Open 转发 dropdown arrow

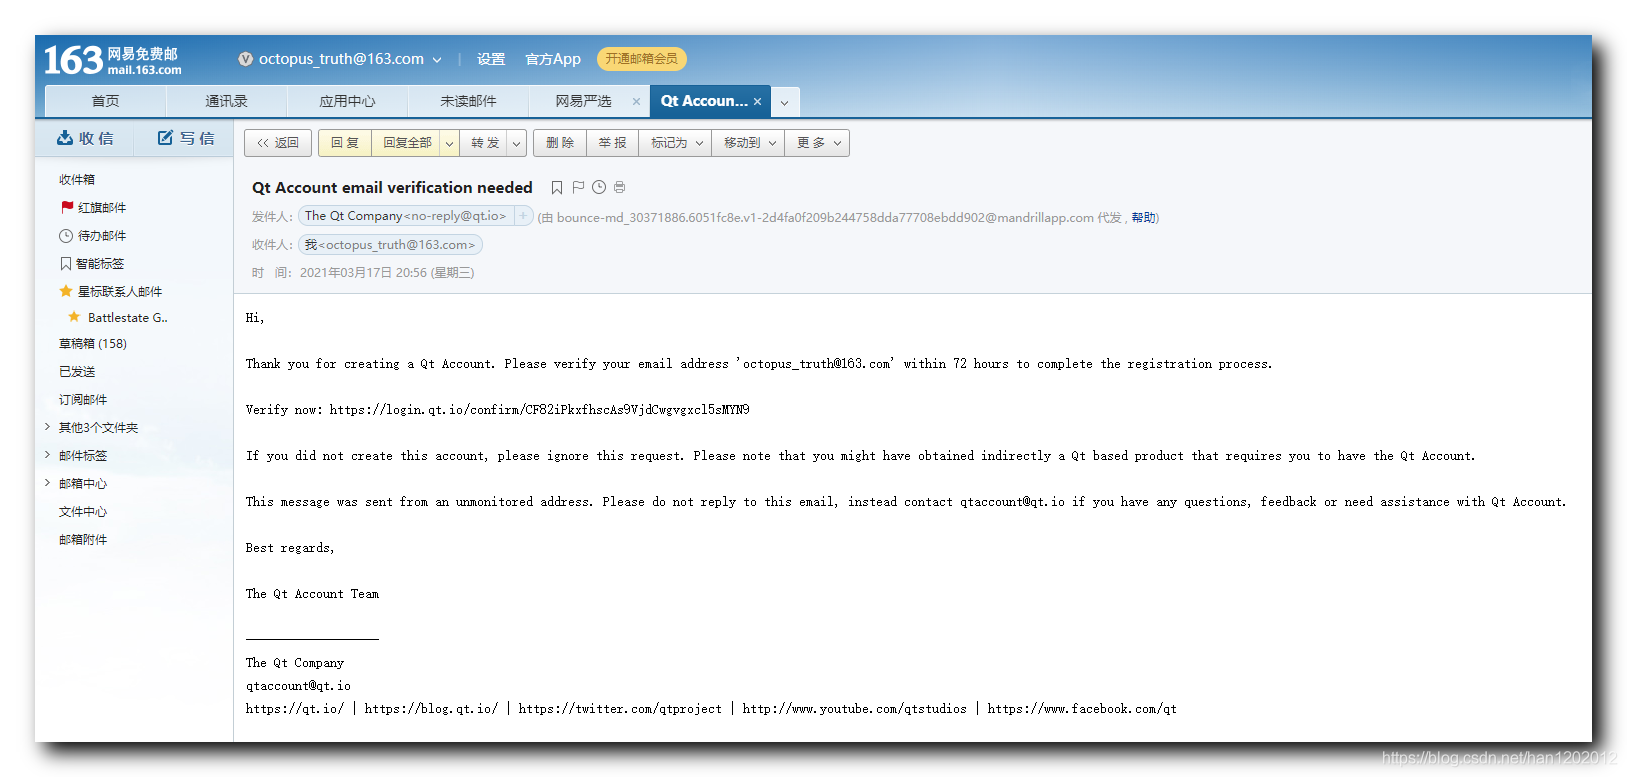(517, 143)
